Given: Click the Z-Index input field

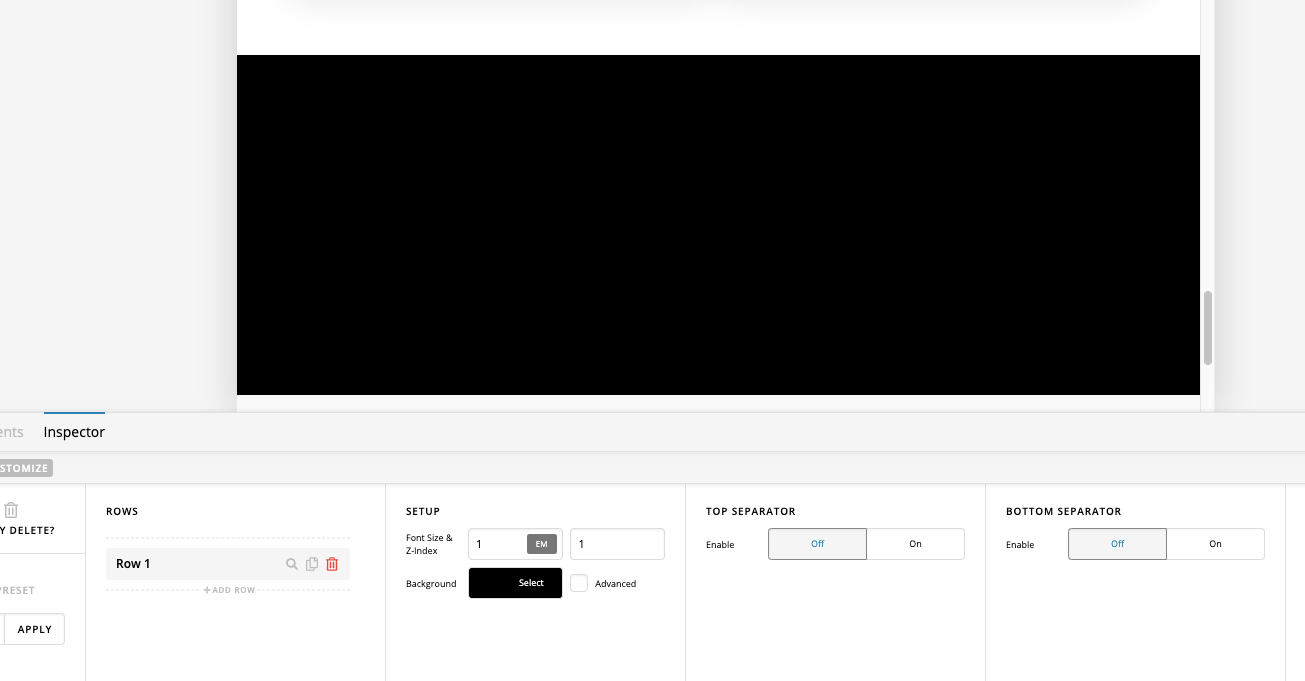Looking at the screenshot, I should tap(616, 544).
